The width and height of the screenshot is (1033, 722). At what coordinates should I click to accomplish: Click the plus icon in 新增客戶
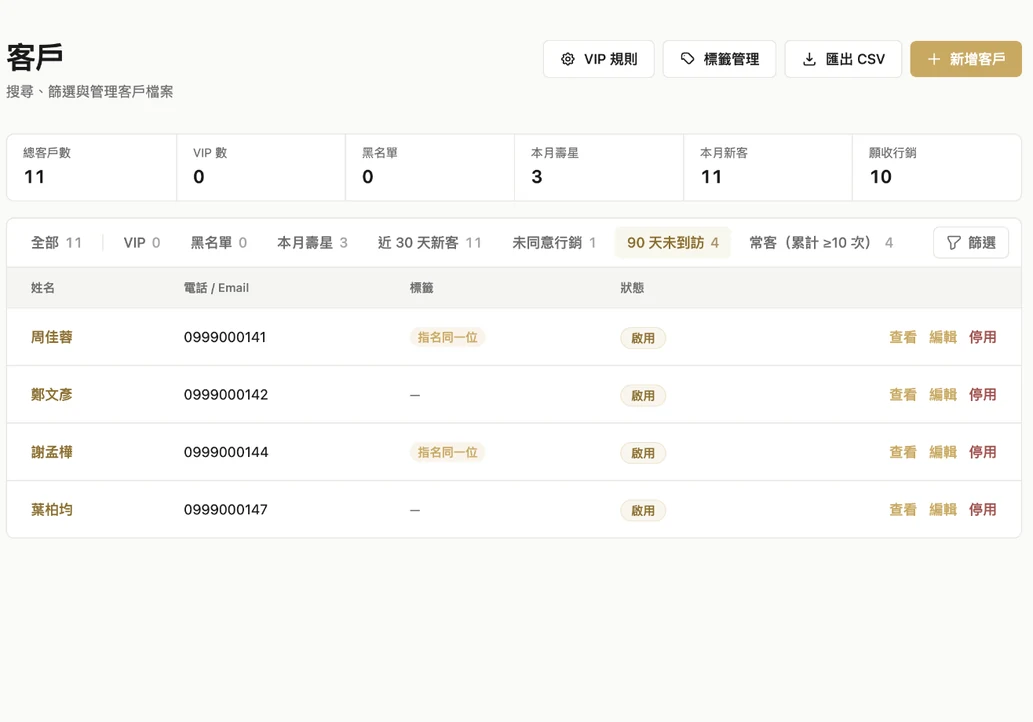pyautogui.click(x=934, y=59)
